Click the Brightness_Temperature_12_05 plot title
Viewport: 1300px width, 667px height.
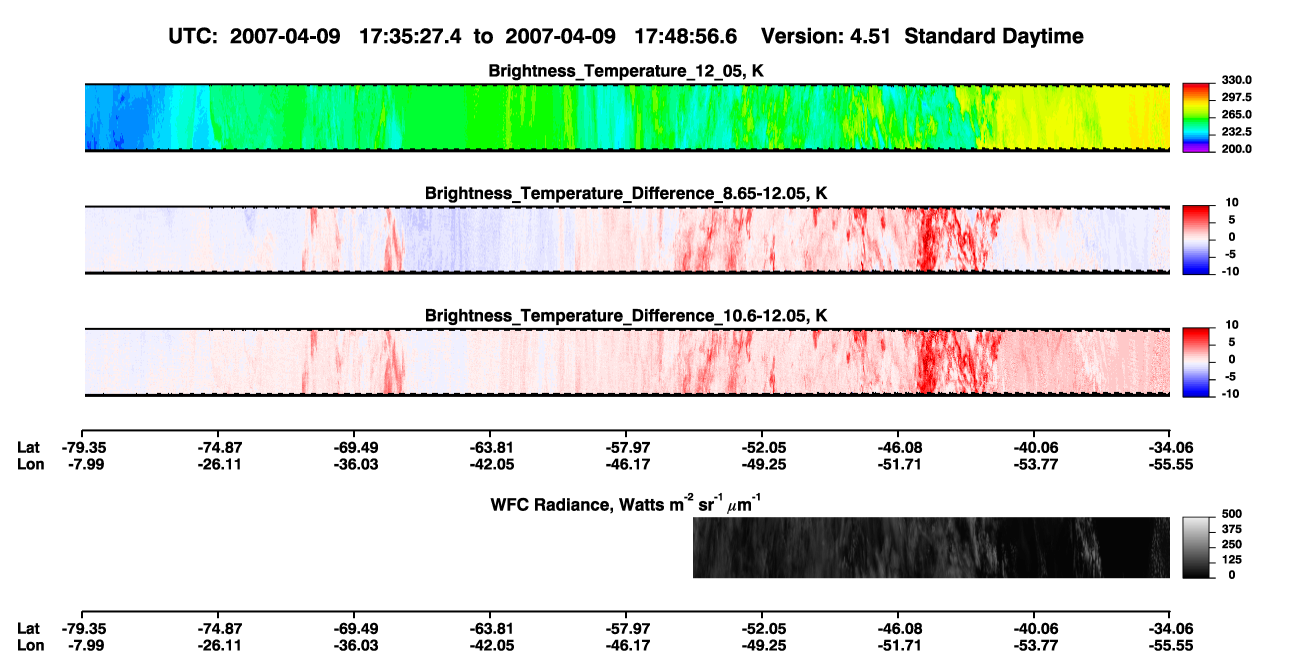[x=626, y=71]
